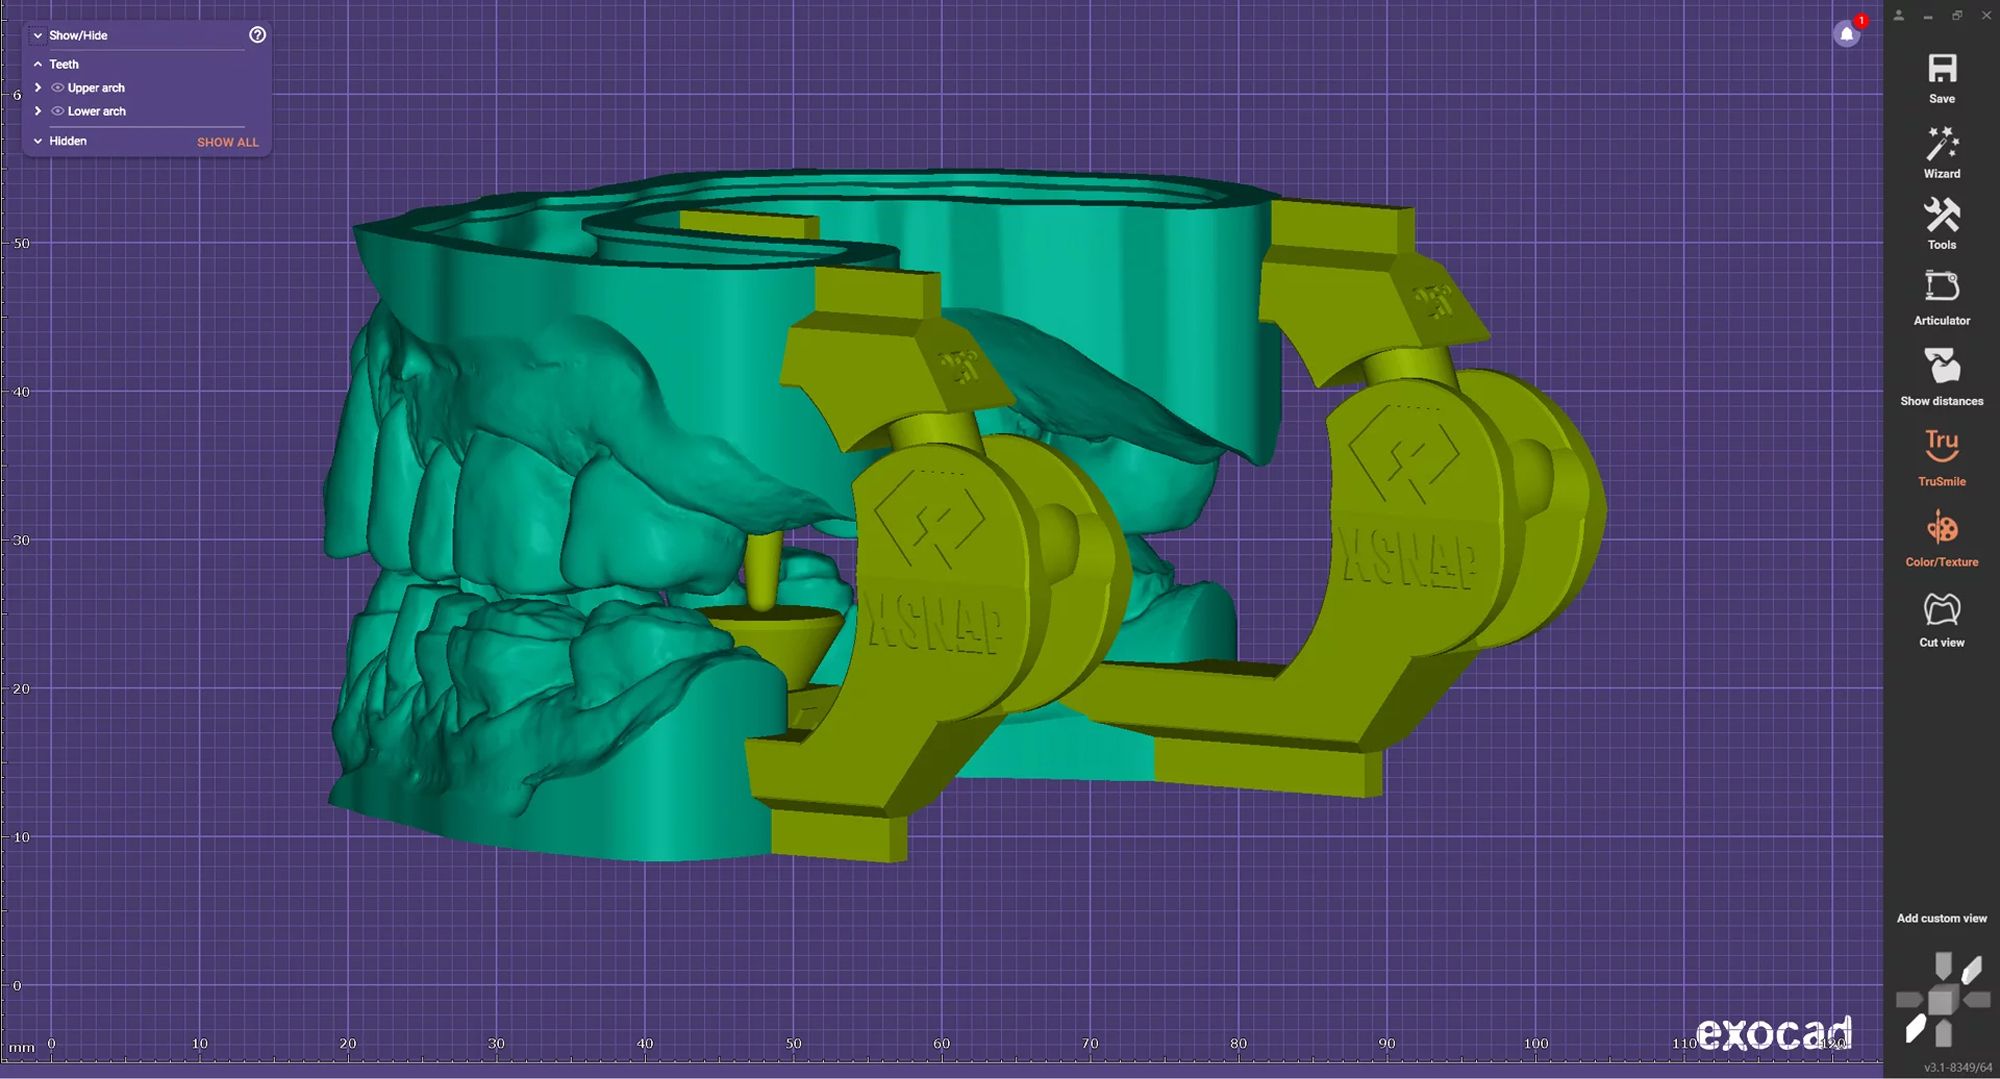Select the Upper arch label
Image resolution: width=2000 pixels, height=1079 pixels.
(96, 88)
